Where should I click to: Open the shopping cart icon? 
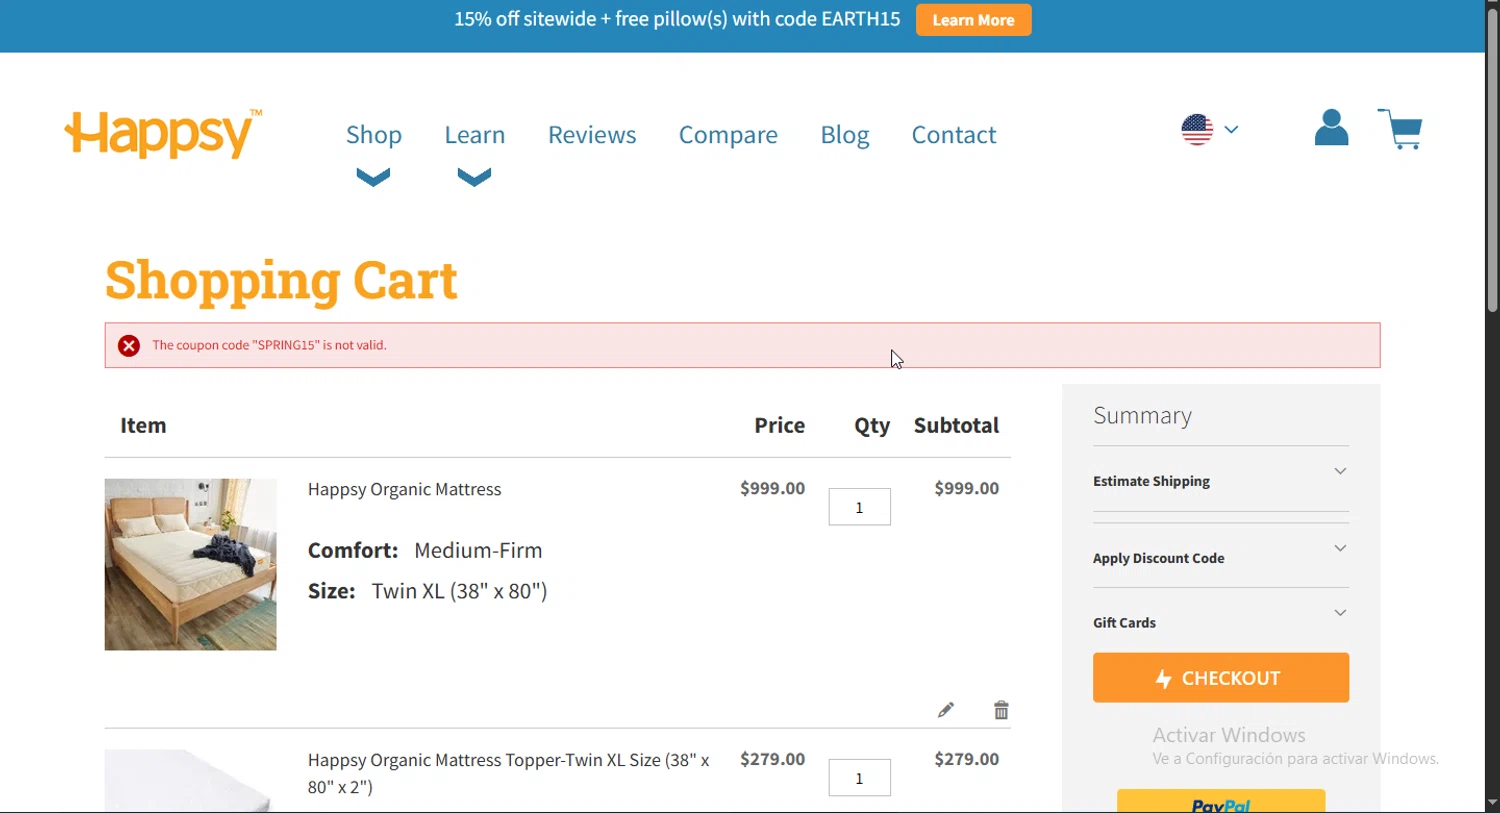tap(1400, 129)
